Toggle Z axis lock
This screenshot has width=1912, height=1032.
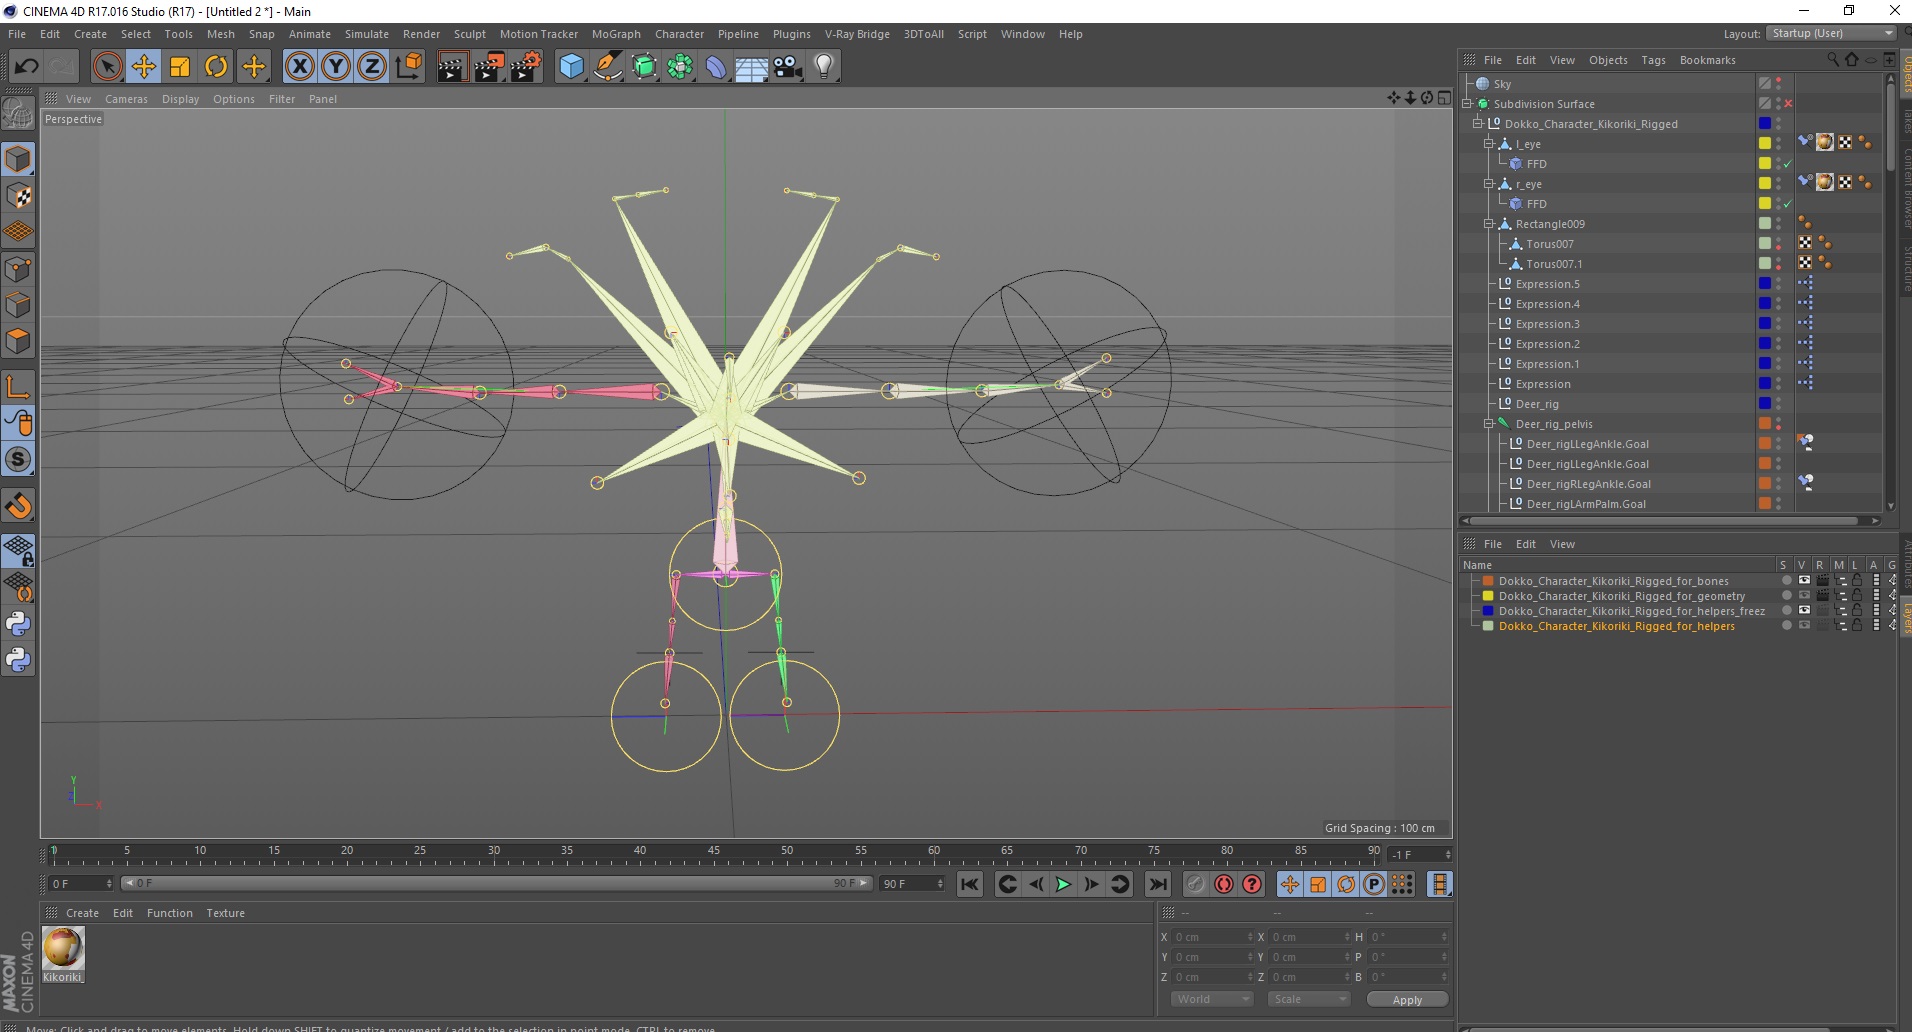[x=372, y=67]
